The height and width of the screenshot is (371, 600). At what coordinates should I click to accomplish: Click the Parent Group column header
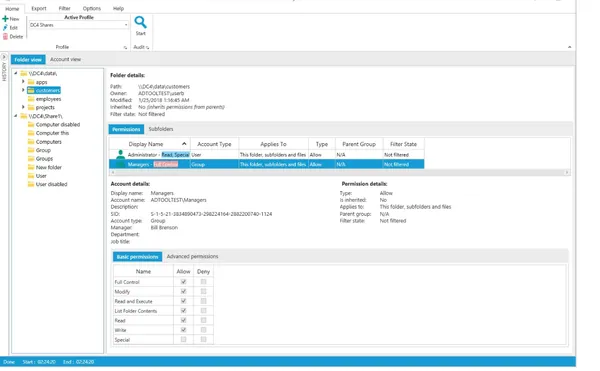[359, 144]
